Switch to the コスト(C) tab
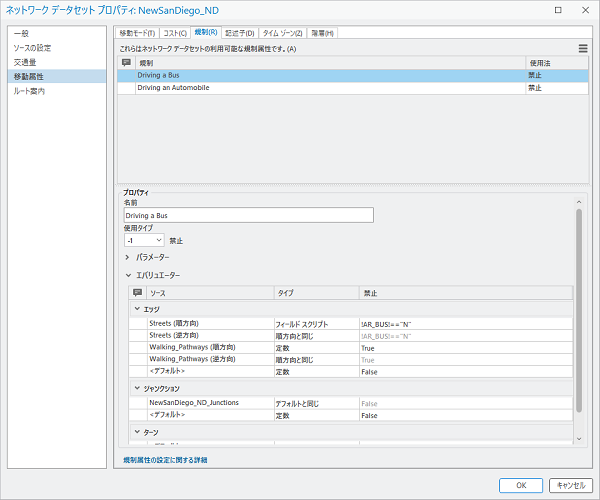Viewport: 600px width, 500px height. click(174, 33)
